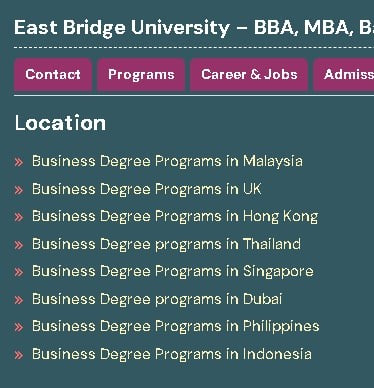Open Business Degree programs in Thailand
This screenshot has height=388, width=374.
pos(166,244)
